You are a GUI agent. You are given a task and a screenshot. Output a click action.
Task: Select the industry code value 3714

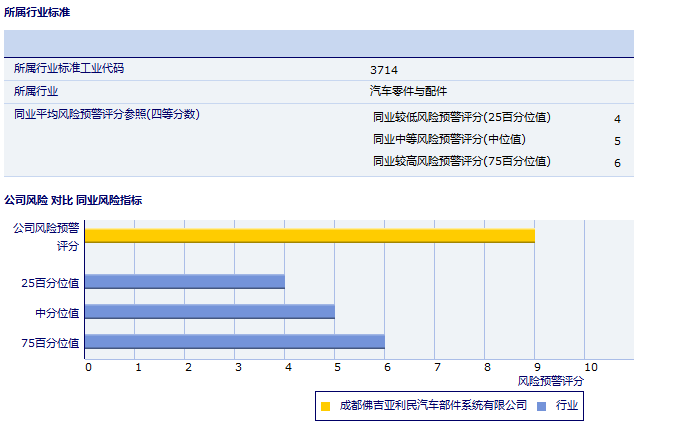coord(384,70)
